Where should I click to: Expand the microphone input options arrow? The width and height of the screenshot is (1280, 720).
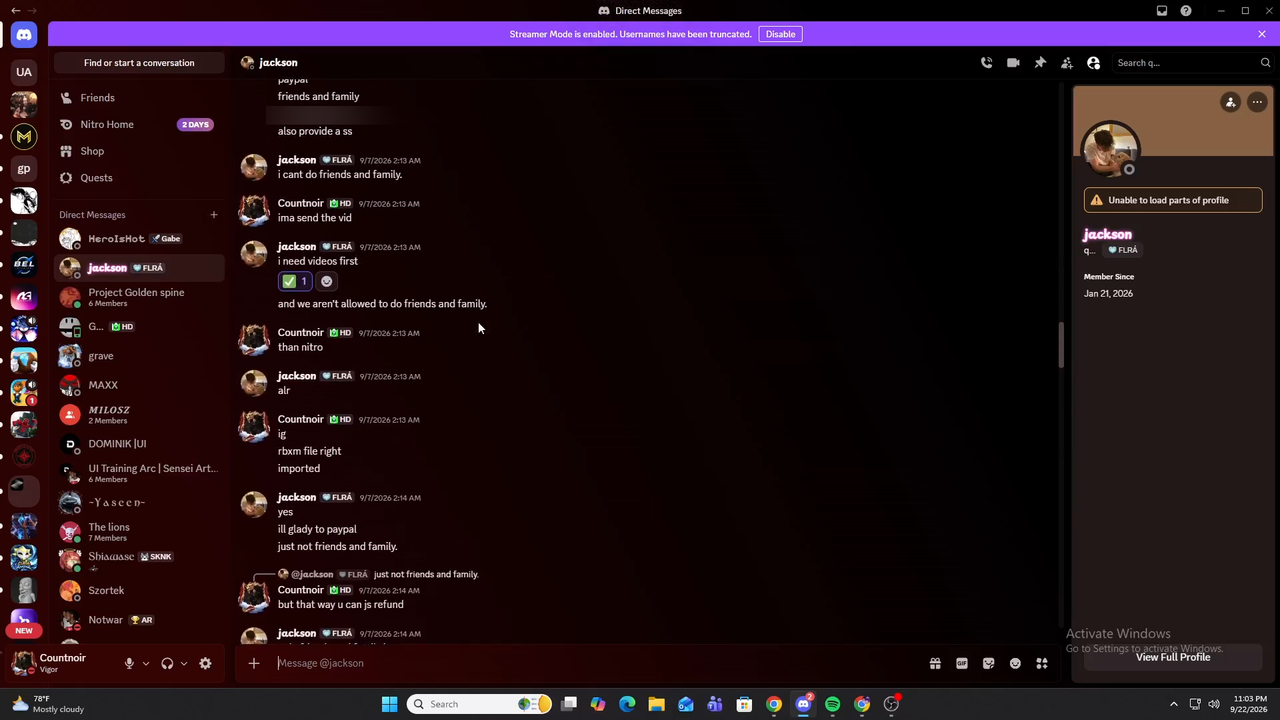(x=146, y=663)
